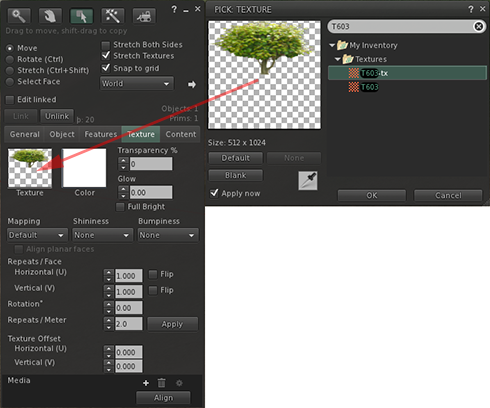Open the white Color swatch
Image resolution: width=490 pixels, height=408 pixels.
84,168
